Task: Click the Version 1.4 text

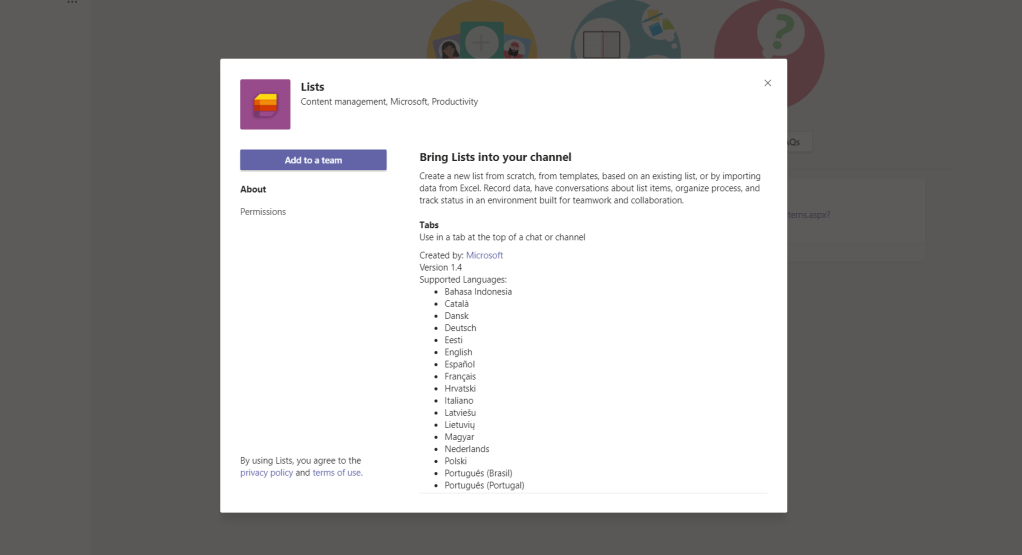Action: [x=440, y=268]
